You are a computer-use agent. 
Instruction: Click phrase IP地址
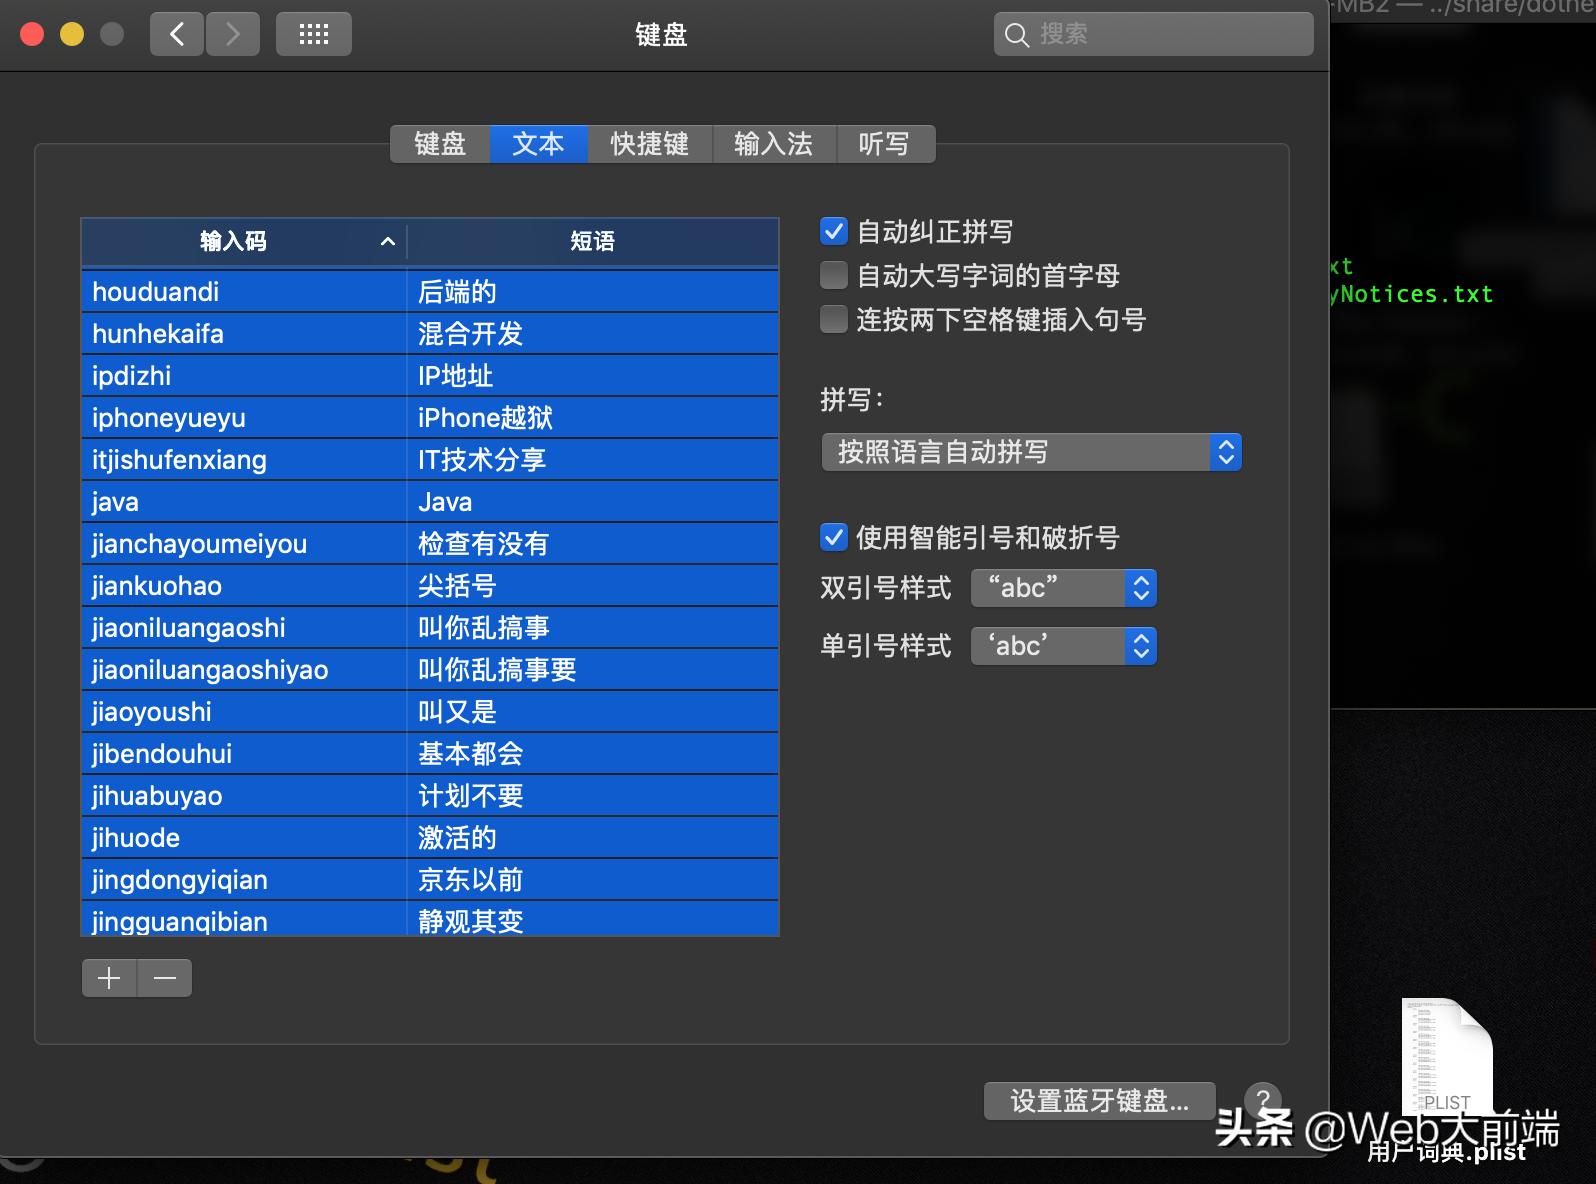[x=455, y=376]
